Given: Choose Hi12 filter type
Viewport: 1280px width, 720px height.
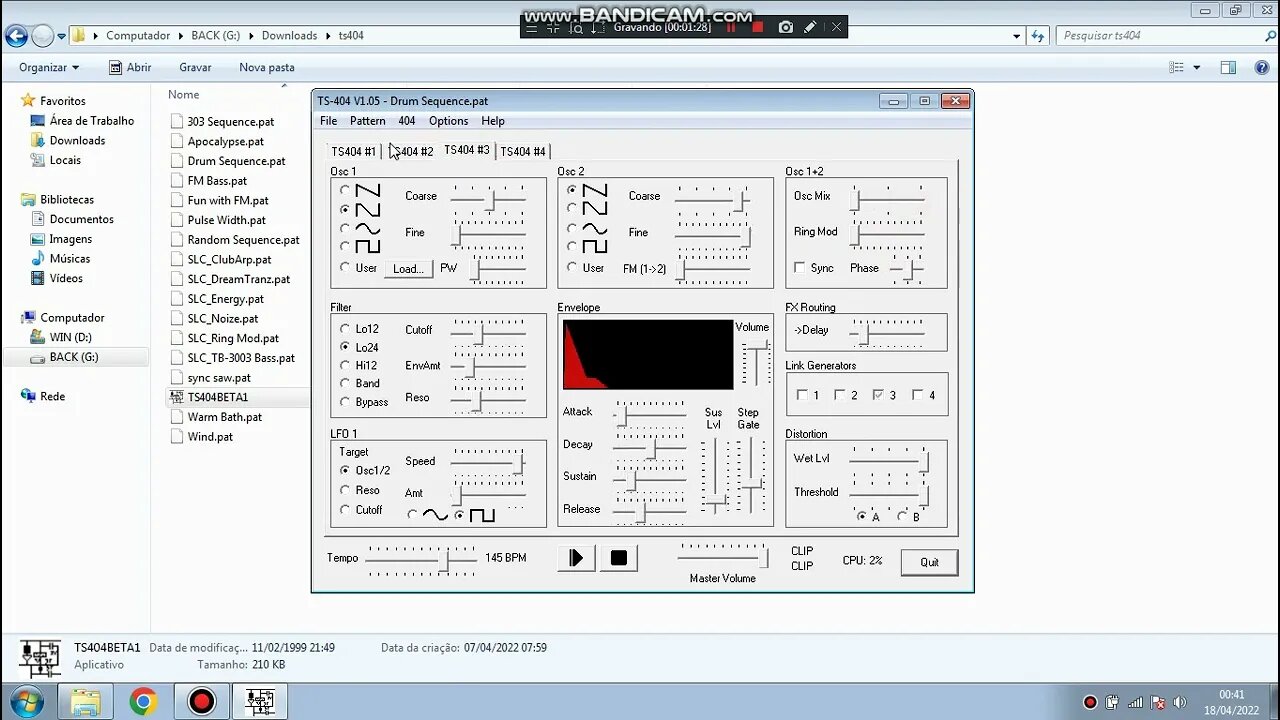Looking at the screenshot, I should pyautogui.click(x=345, y=365).
